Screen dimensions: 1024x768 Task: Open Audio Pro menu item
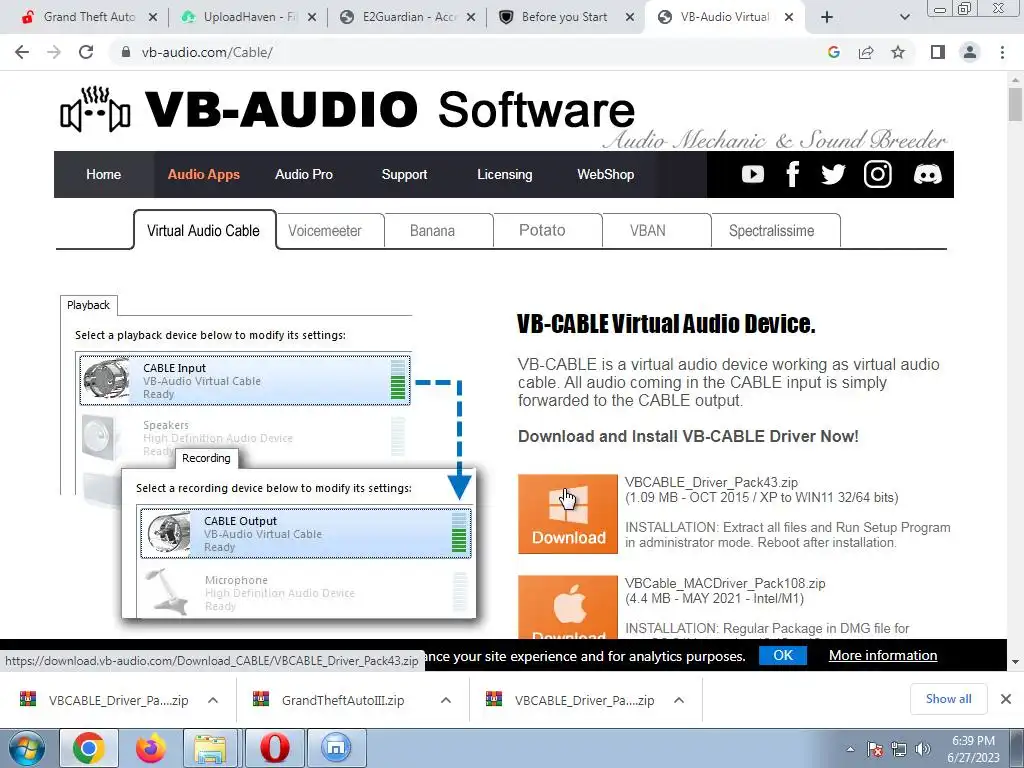click(304, 174)
